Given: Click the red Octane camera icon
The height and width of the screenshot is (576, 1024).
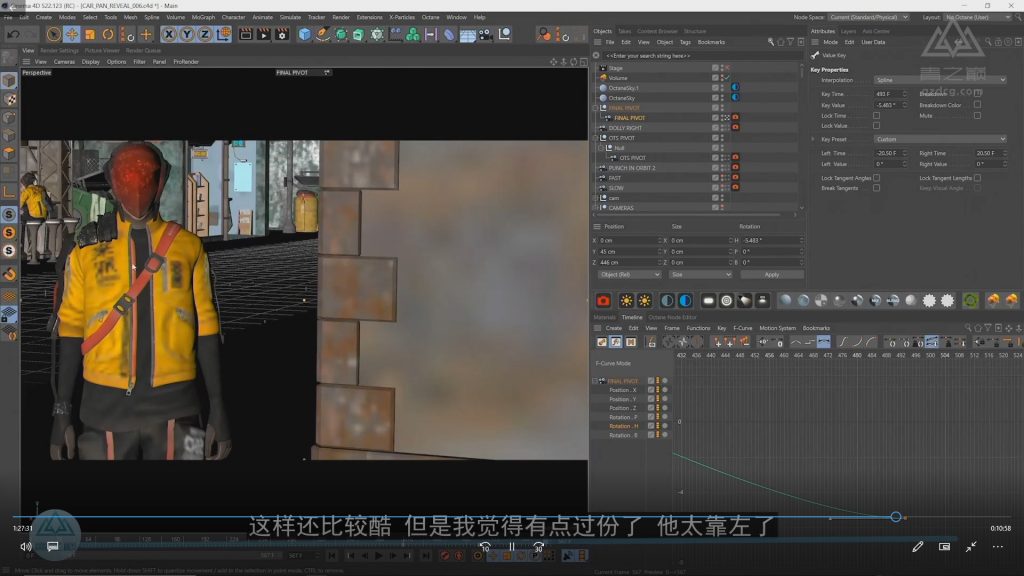Looking at the screenshot, I should click(603, 301).
